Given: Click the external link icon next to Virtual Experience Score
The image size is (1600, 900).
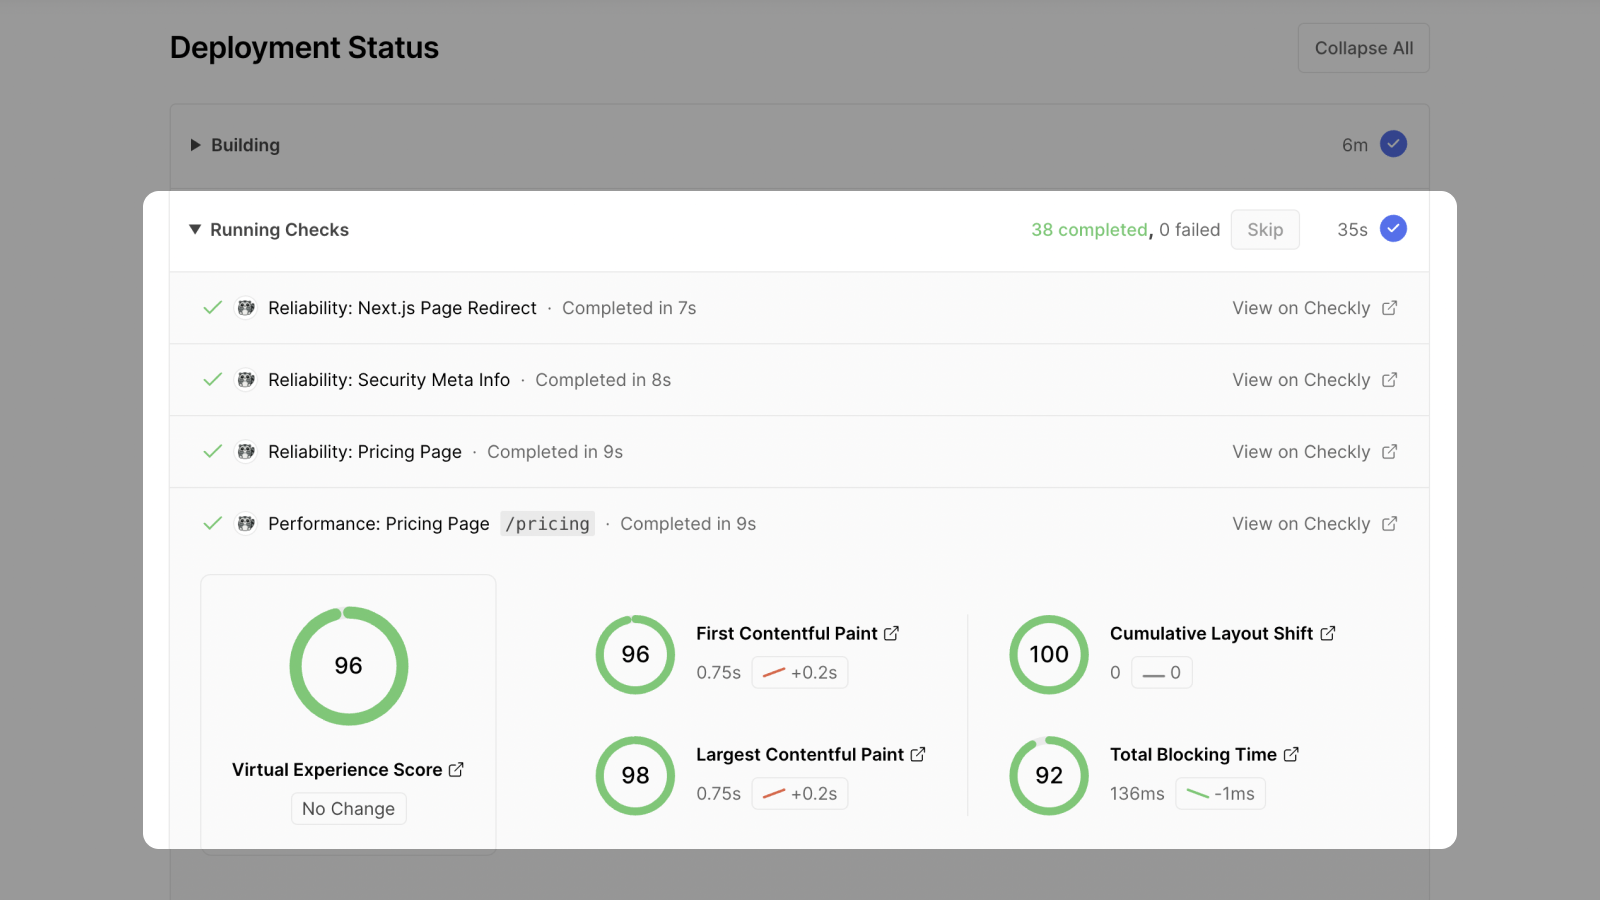Looking at the screenshot, I should pos(458,769).
